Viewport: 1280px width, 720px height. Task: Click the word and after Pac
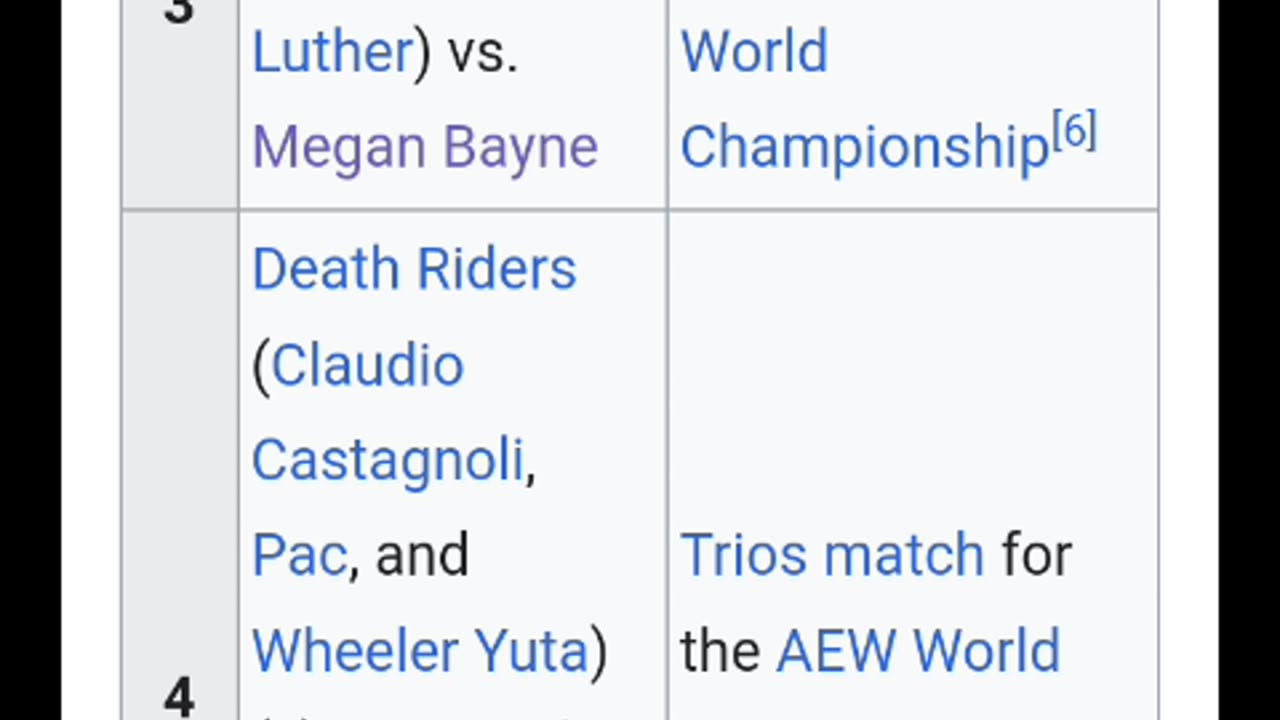(x=422, y=556)
